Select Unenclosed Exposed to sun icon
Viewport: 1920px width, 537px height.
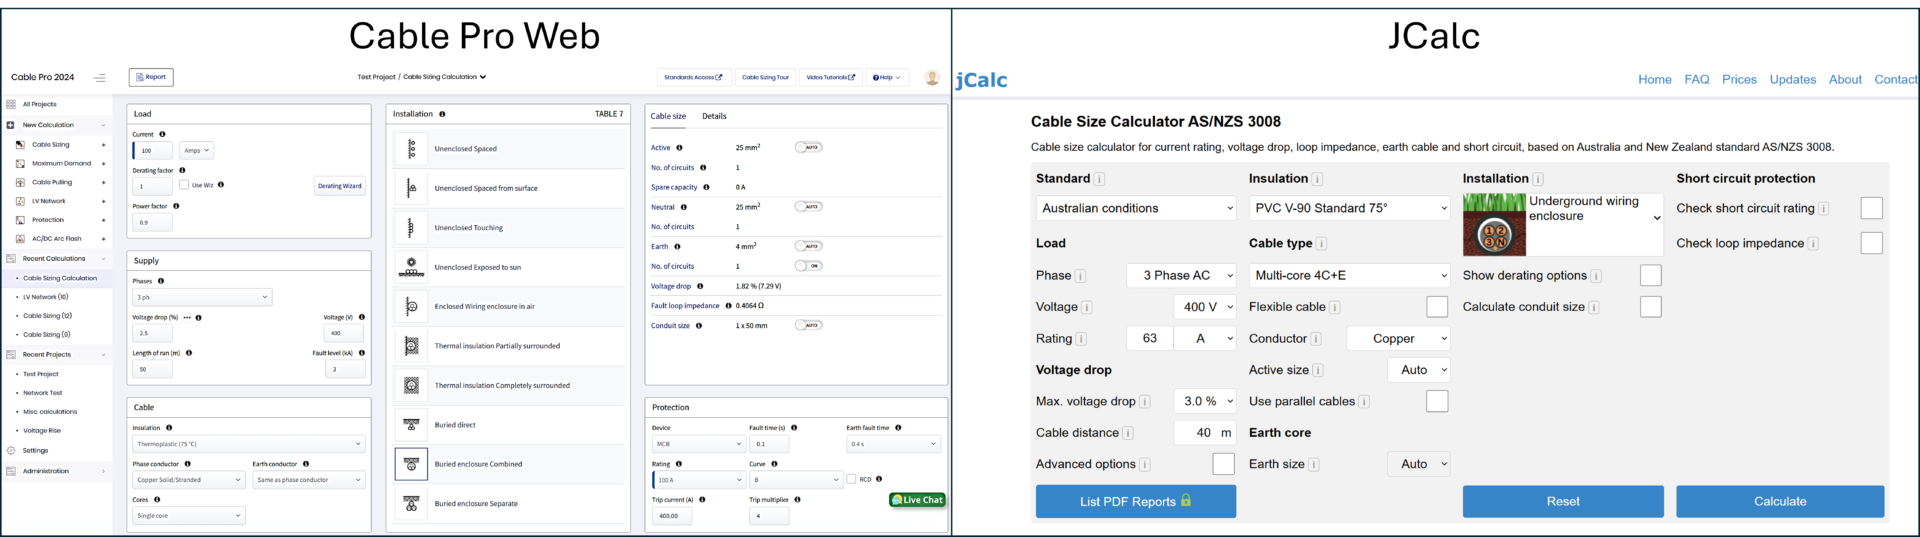[411, 267]
